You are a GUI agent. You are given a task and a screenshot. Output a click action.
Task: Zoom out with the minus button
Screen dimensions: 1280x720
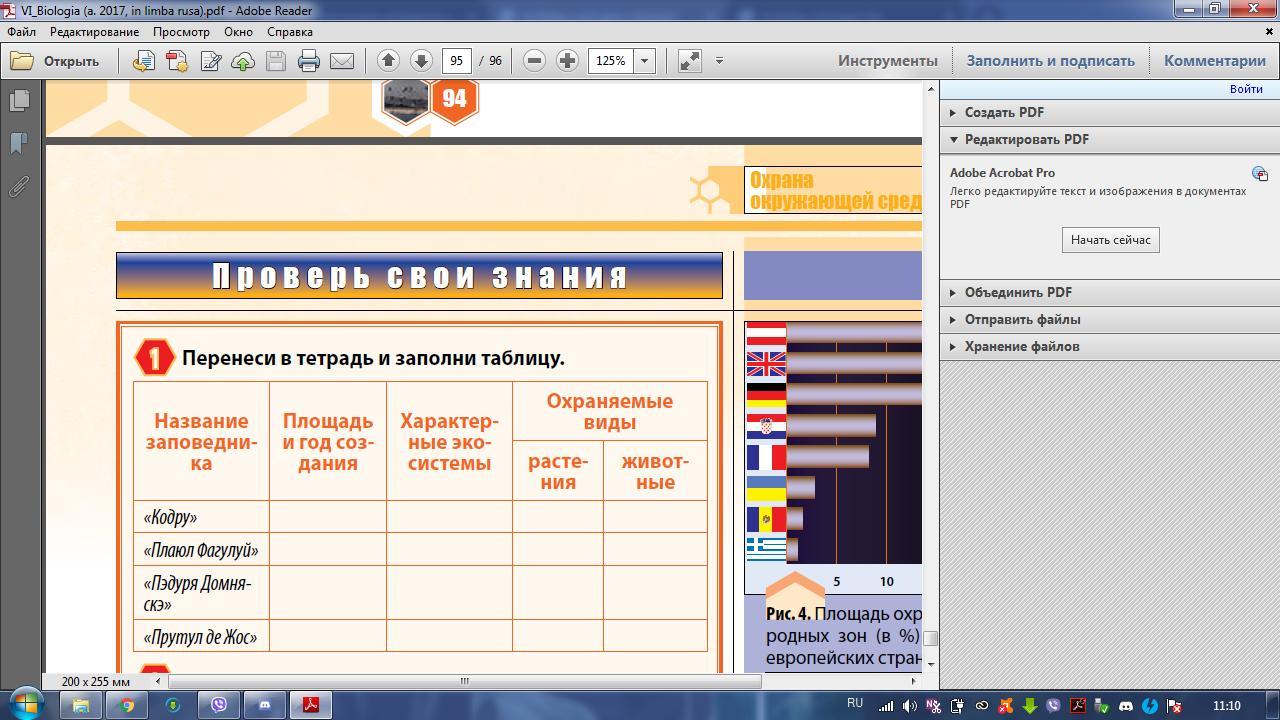(x=534, y=61)
